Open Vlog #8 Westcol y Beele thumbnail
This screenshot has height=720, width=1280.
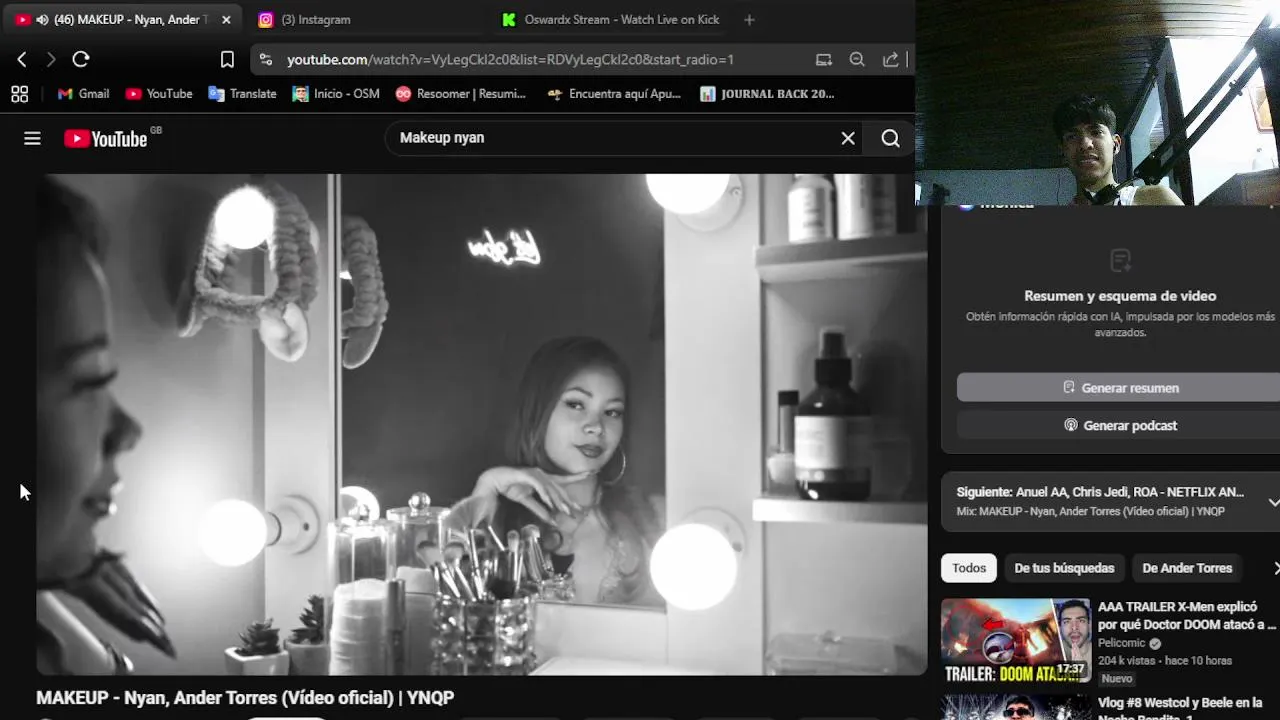1015,707
